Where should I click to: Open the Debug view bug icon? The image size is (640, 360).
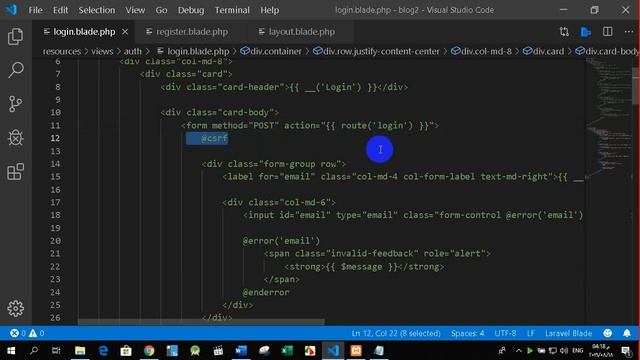[16, 138]
